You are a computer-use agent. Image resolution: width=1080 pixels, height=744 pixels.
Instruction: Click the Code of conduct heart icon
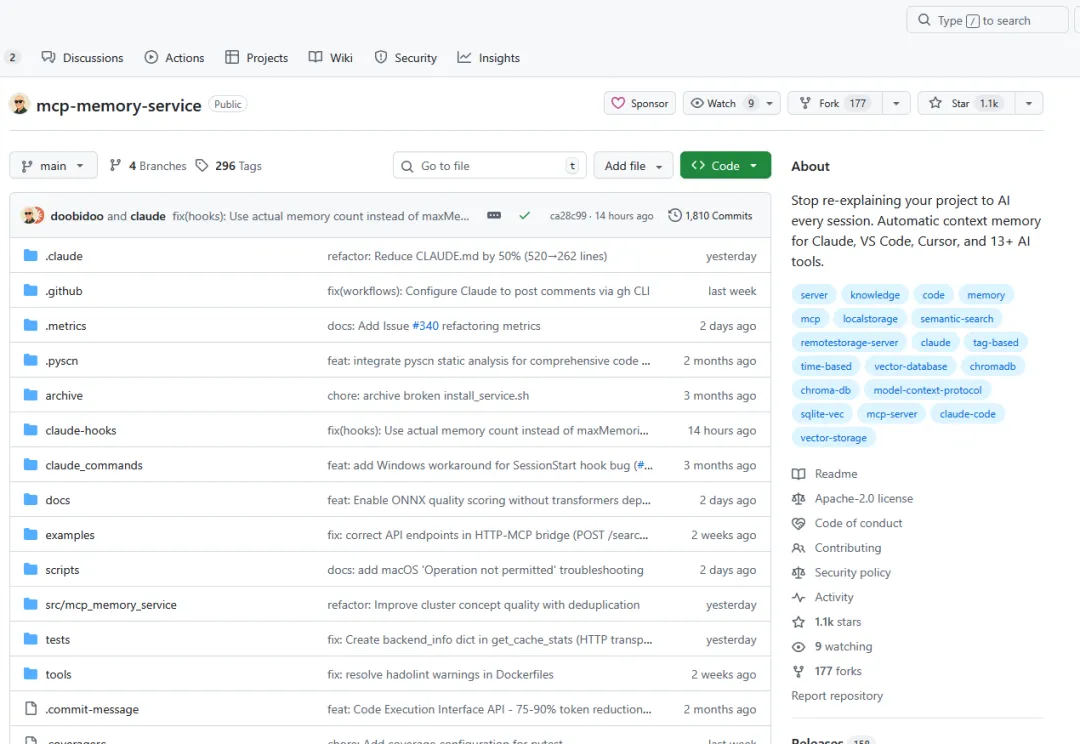(x=798, y=524)
